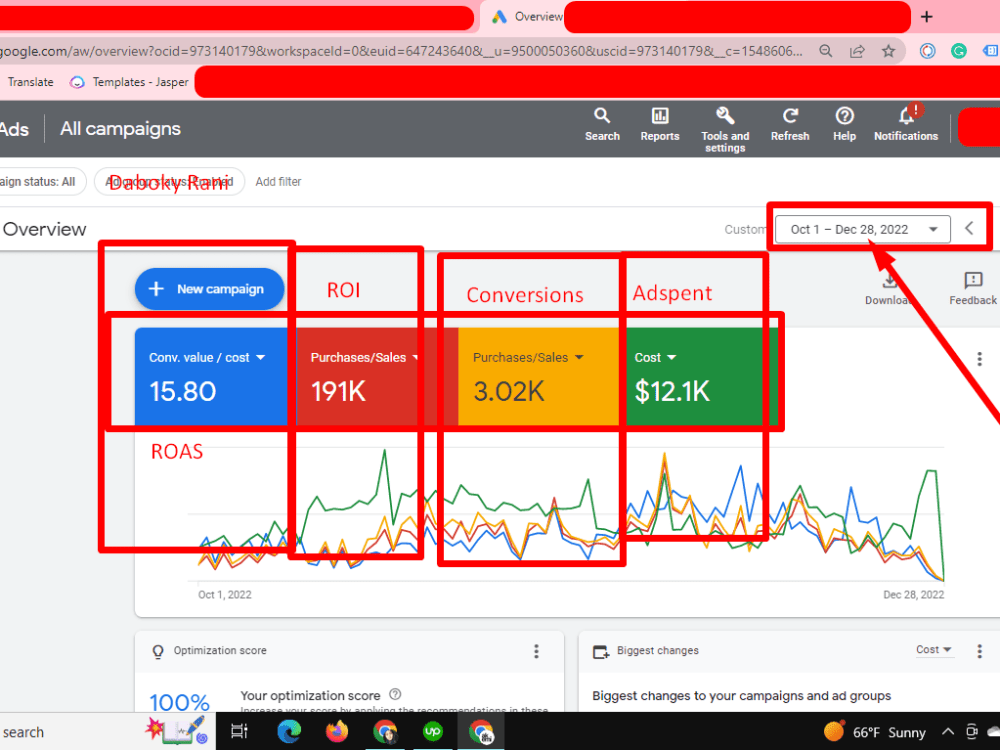Launch Firefox from the taskbar
The width and height of the screenshot is (1000, 750).
pyautogui.click(x=337, y=732)
